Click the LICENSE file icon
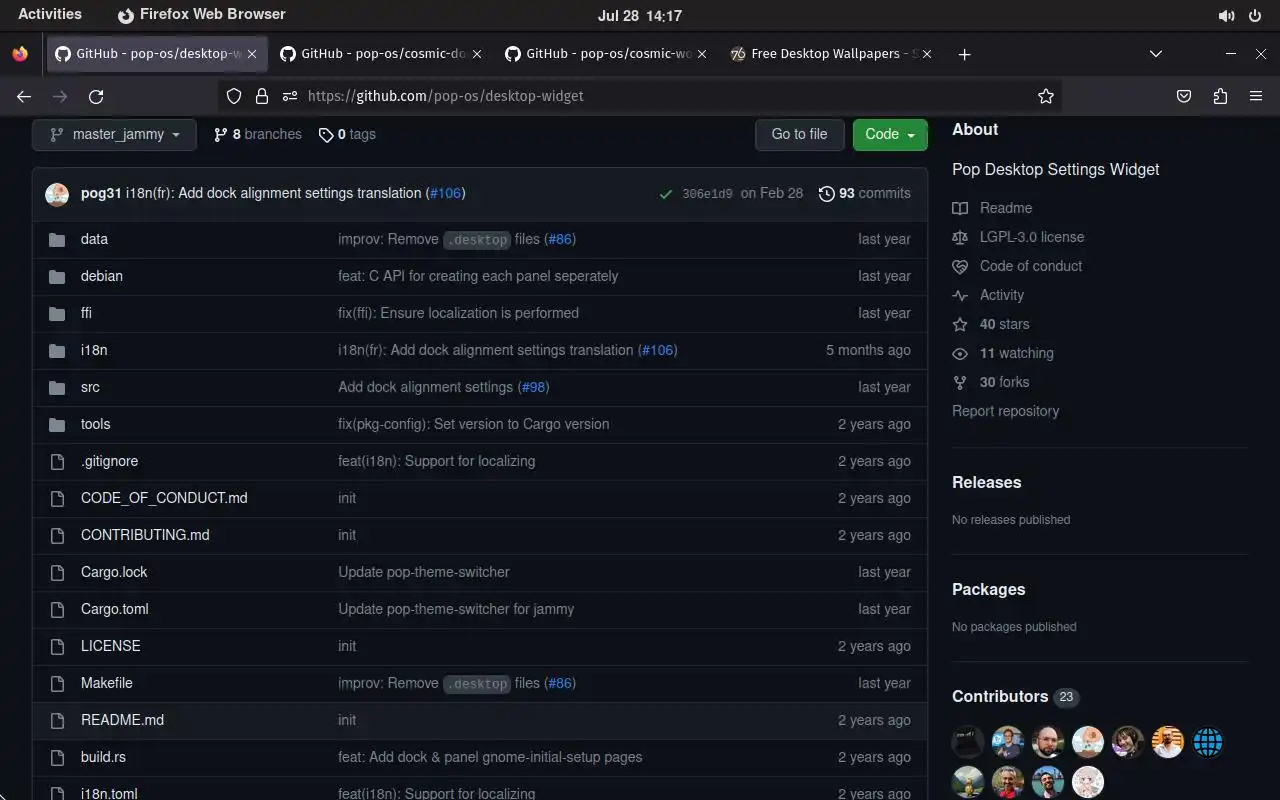Viewport: 1280px width, 800px height. pyautogui.click(x=57, y=646)
